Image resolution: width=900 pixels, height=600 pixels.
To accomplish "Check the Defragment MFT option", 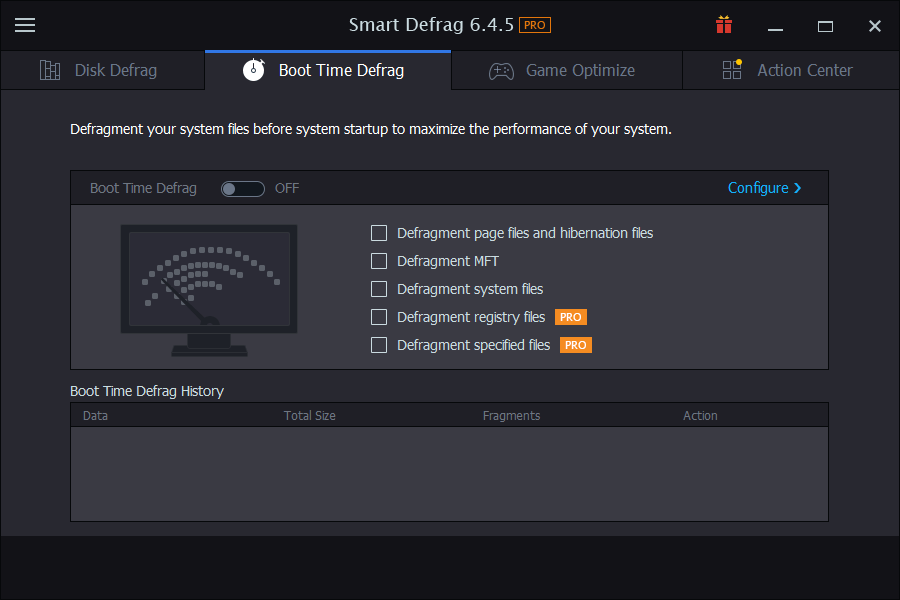I will (379, 261).
